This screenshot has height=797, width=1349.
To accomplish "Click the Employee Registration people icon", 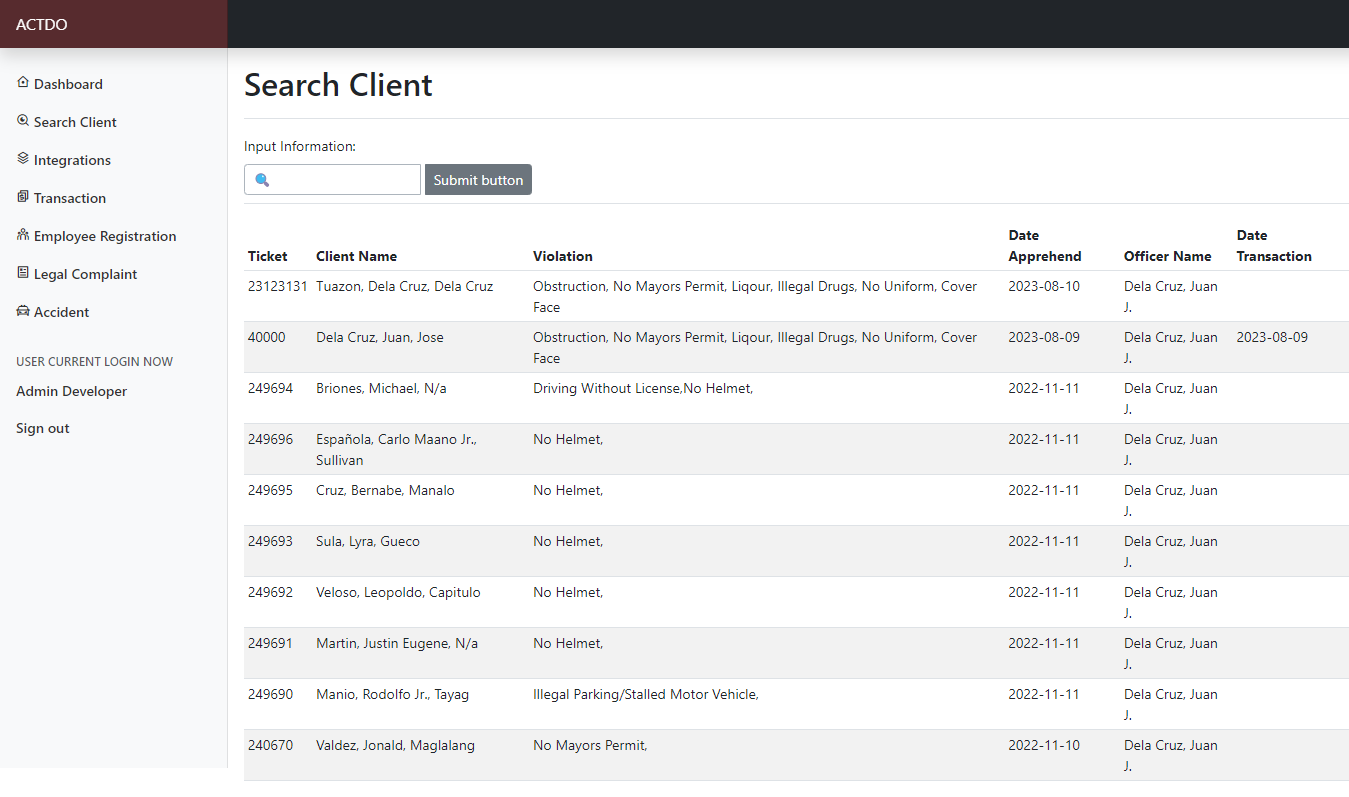I will [23, 235].
